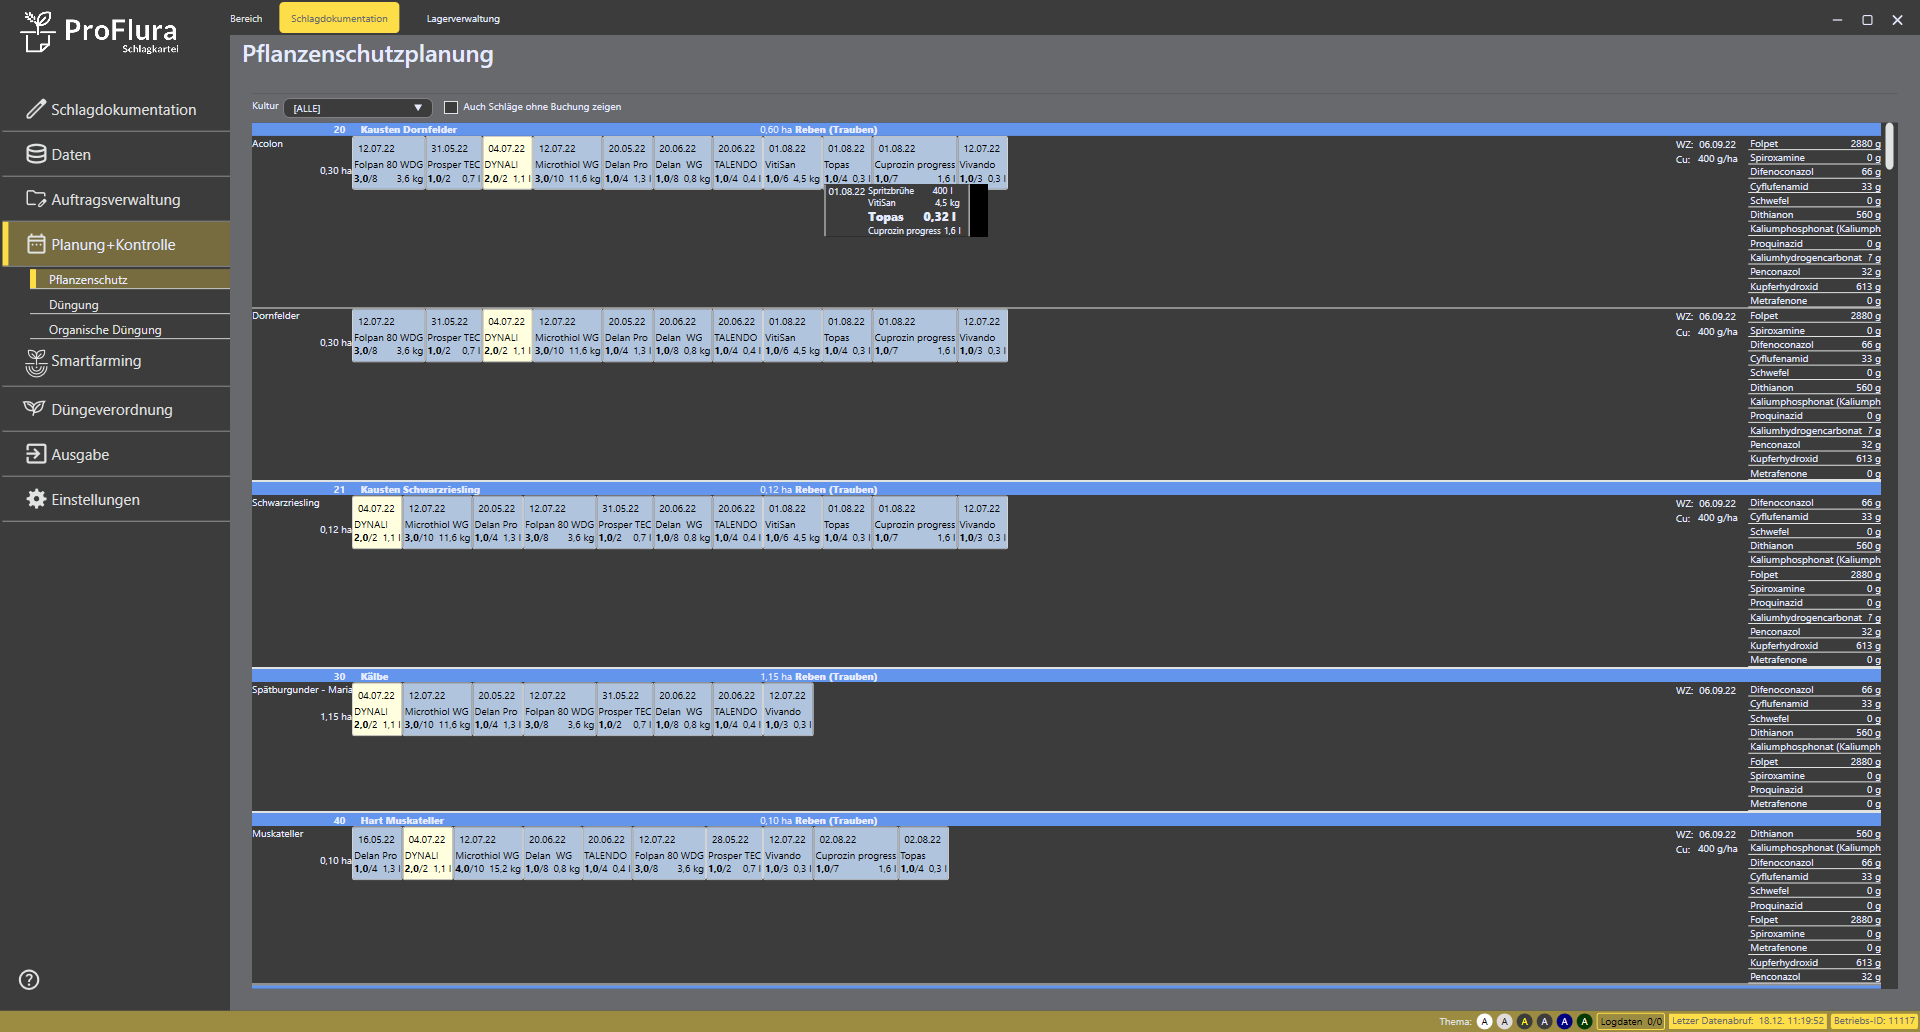
Task: Open Auftragsverwaltung folder icon in sidebar
Action: click(36, 199)
